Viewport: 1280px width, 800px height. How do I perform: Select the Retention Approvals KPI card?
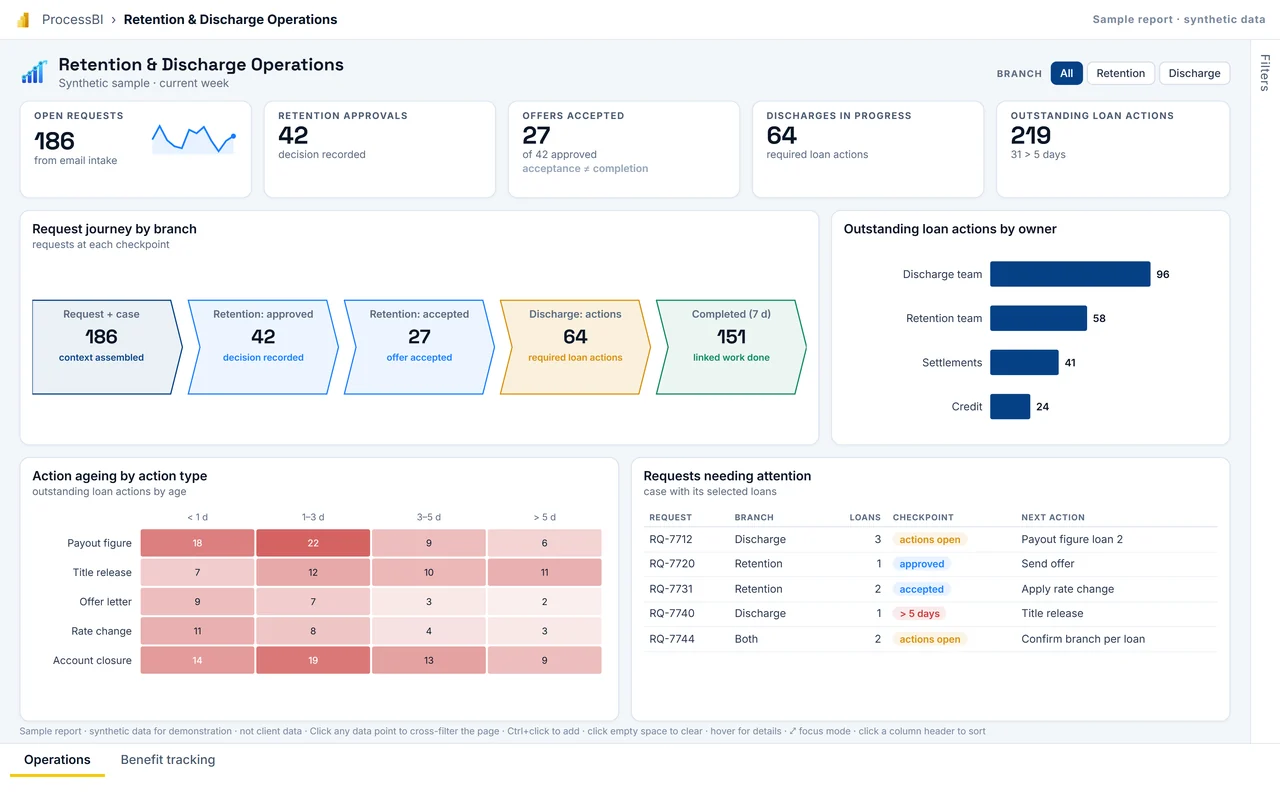click(x=380, y=149)
